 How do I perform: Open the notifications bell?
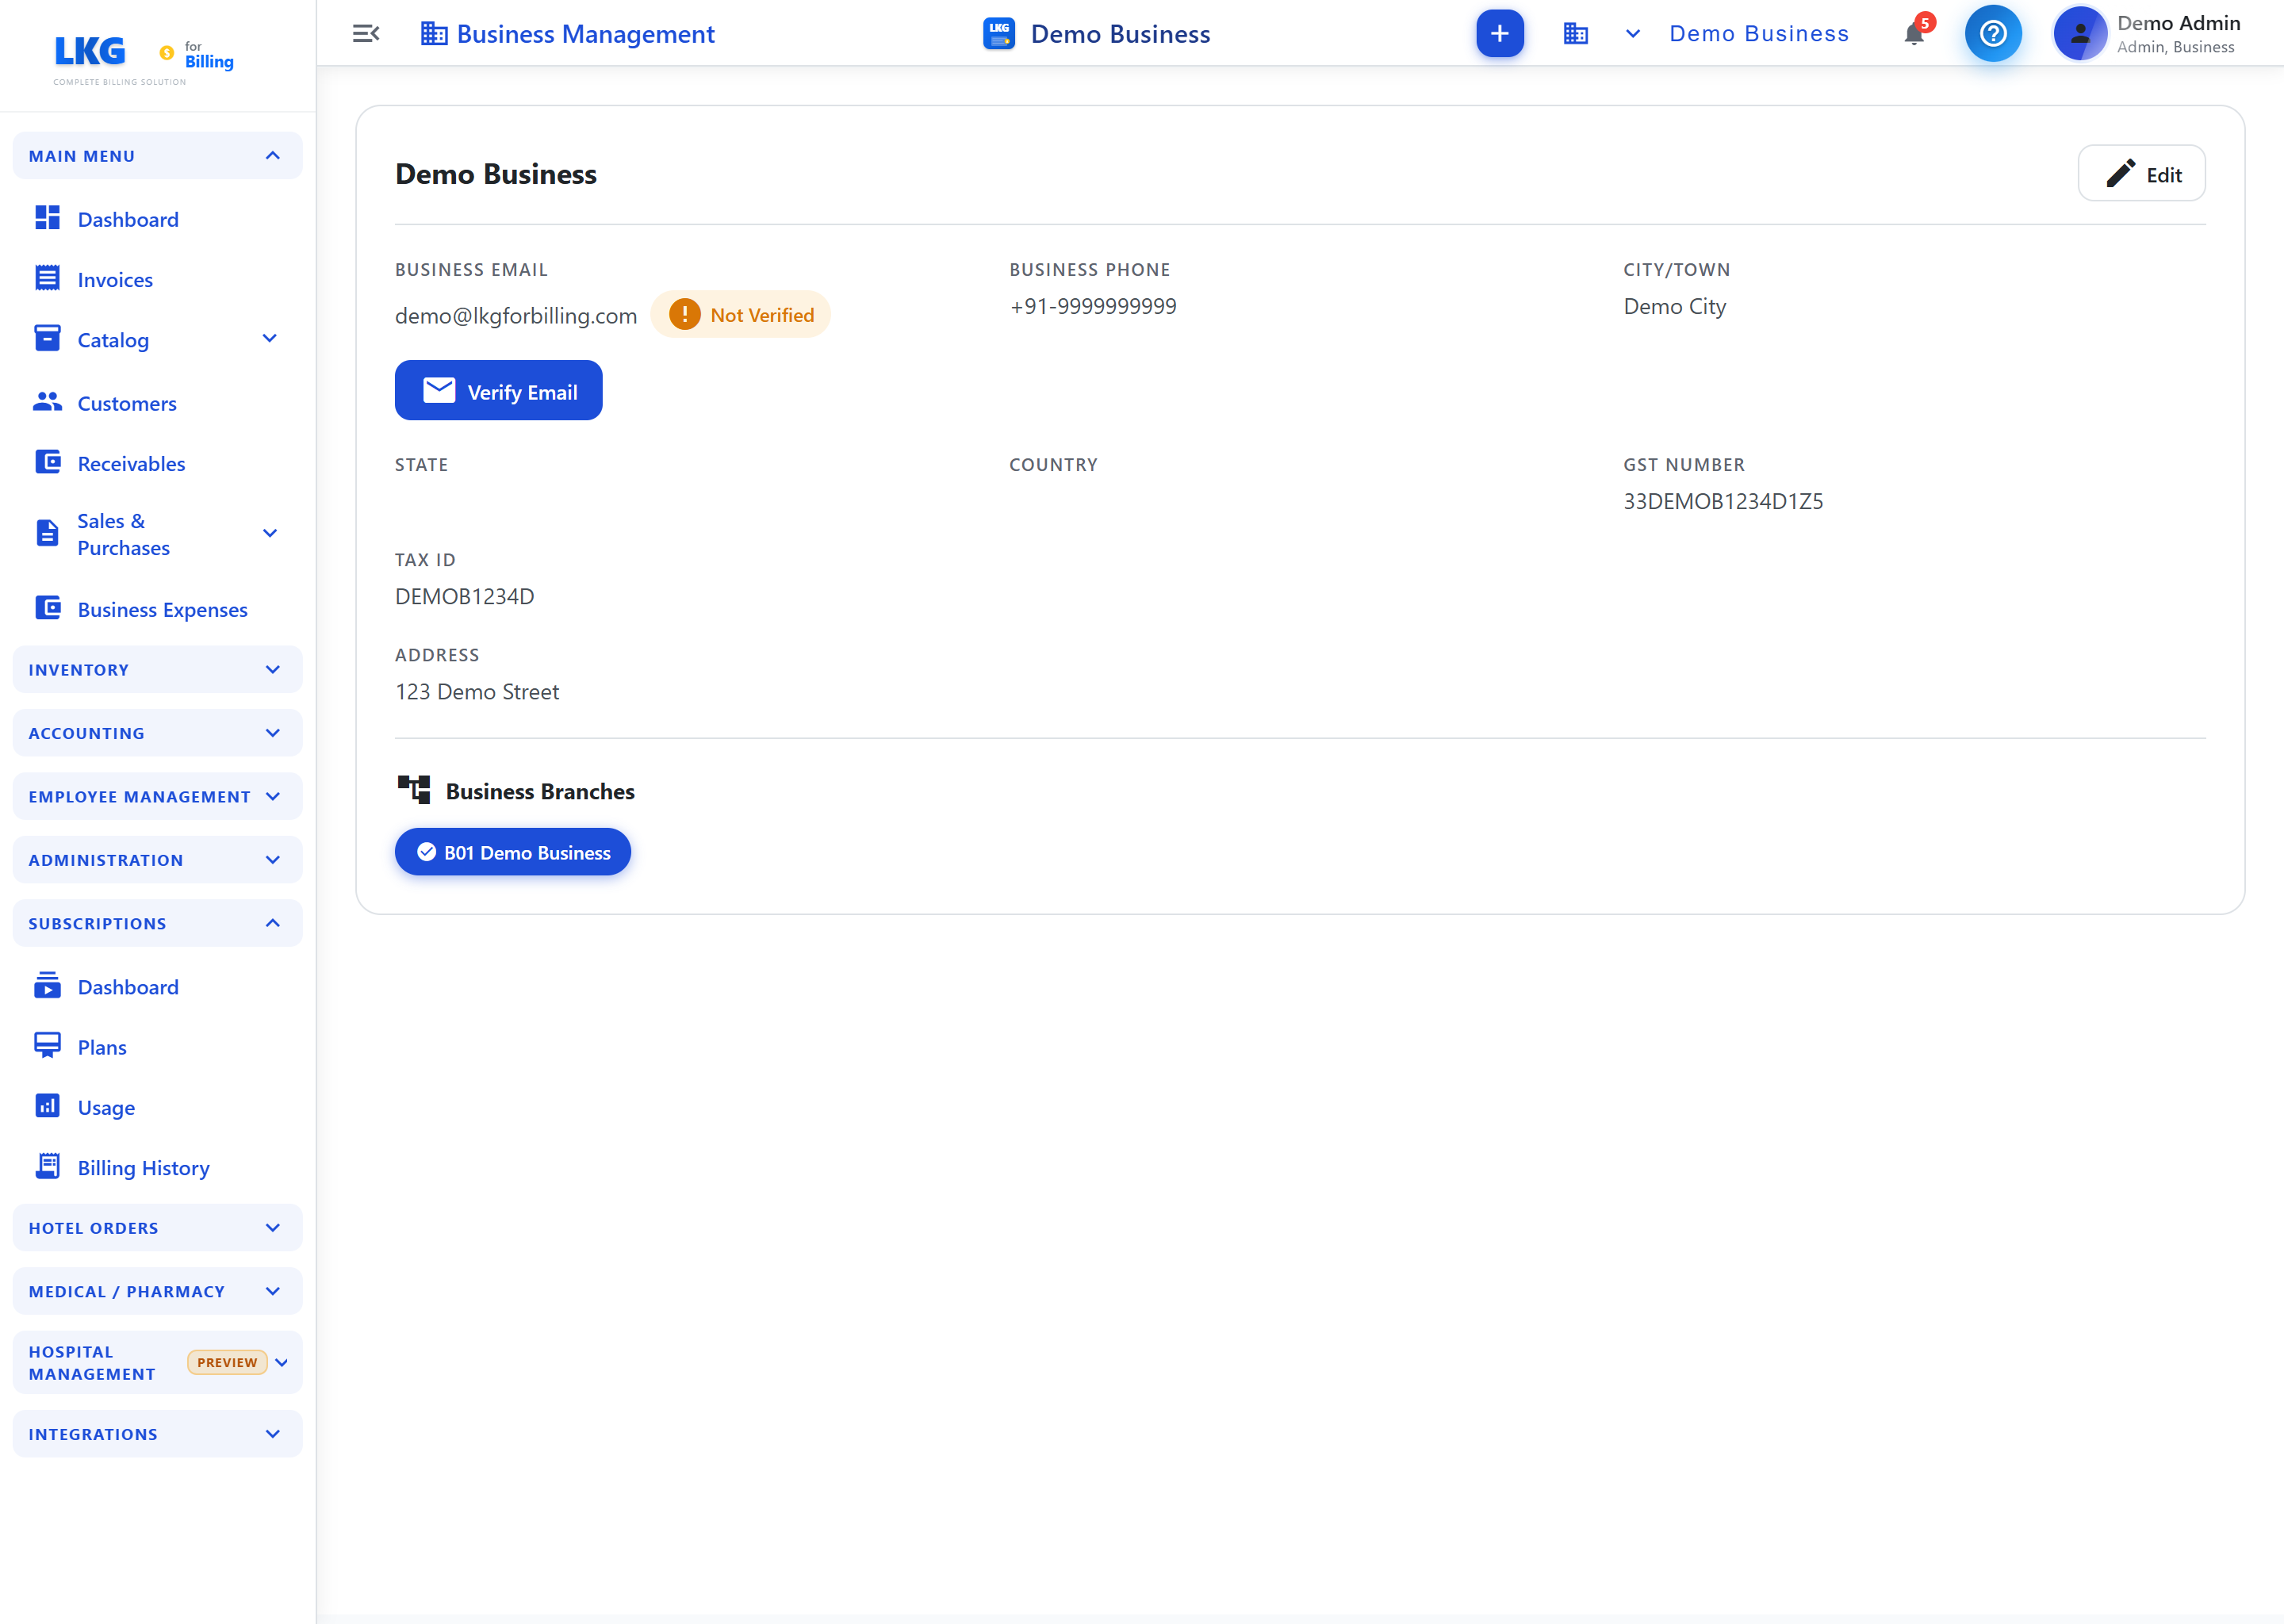tap(1913, 35)
